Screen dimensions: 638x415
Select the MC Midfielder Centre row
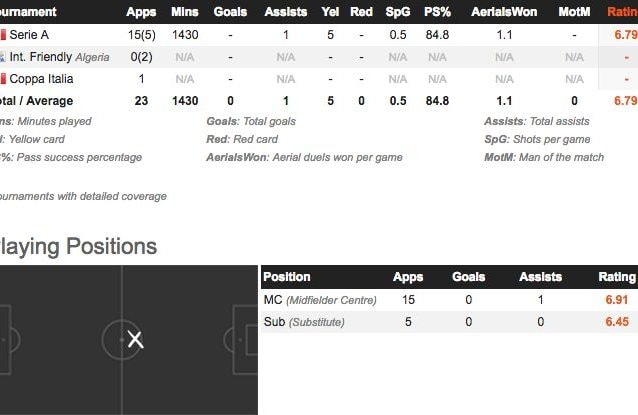click(449, 300)
